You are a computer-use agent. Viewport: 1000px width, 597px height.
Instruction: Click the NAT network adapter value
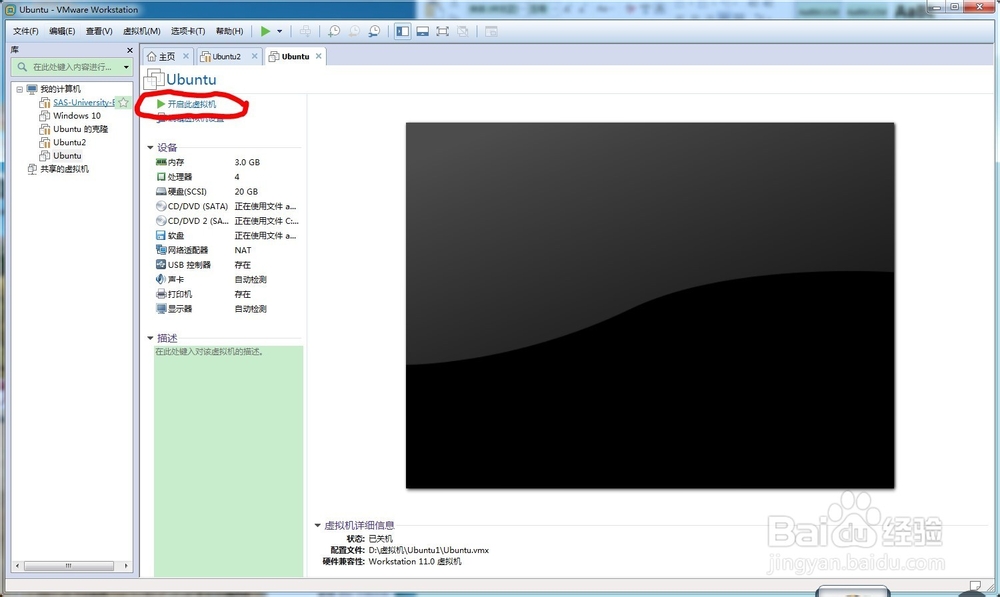pyautogui.click(x=243, y=250)
